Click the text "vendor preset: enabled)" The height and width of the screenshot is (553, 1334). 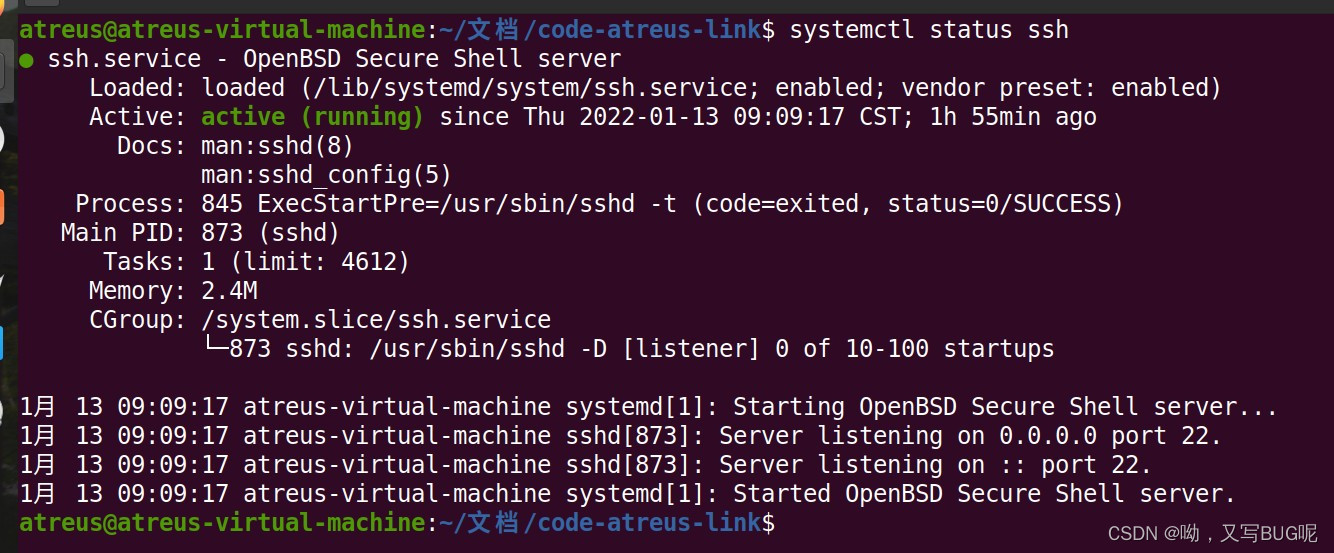click(1060, 88)
